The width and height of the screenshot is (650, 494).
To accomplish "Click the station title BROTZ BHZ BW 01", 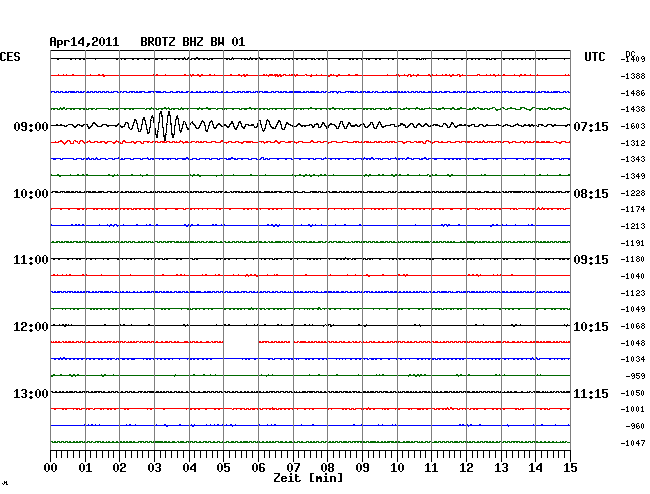I will (192, 42).
